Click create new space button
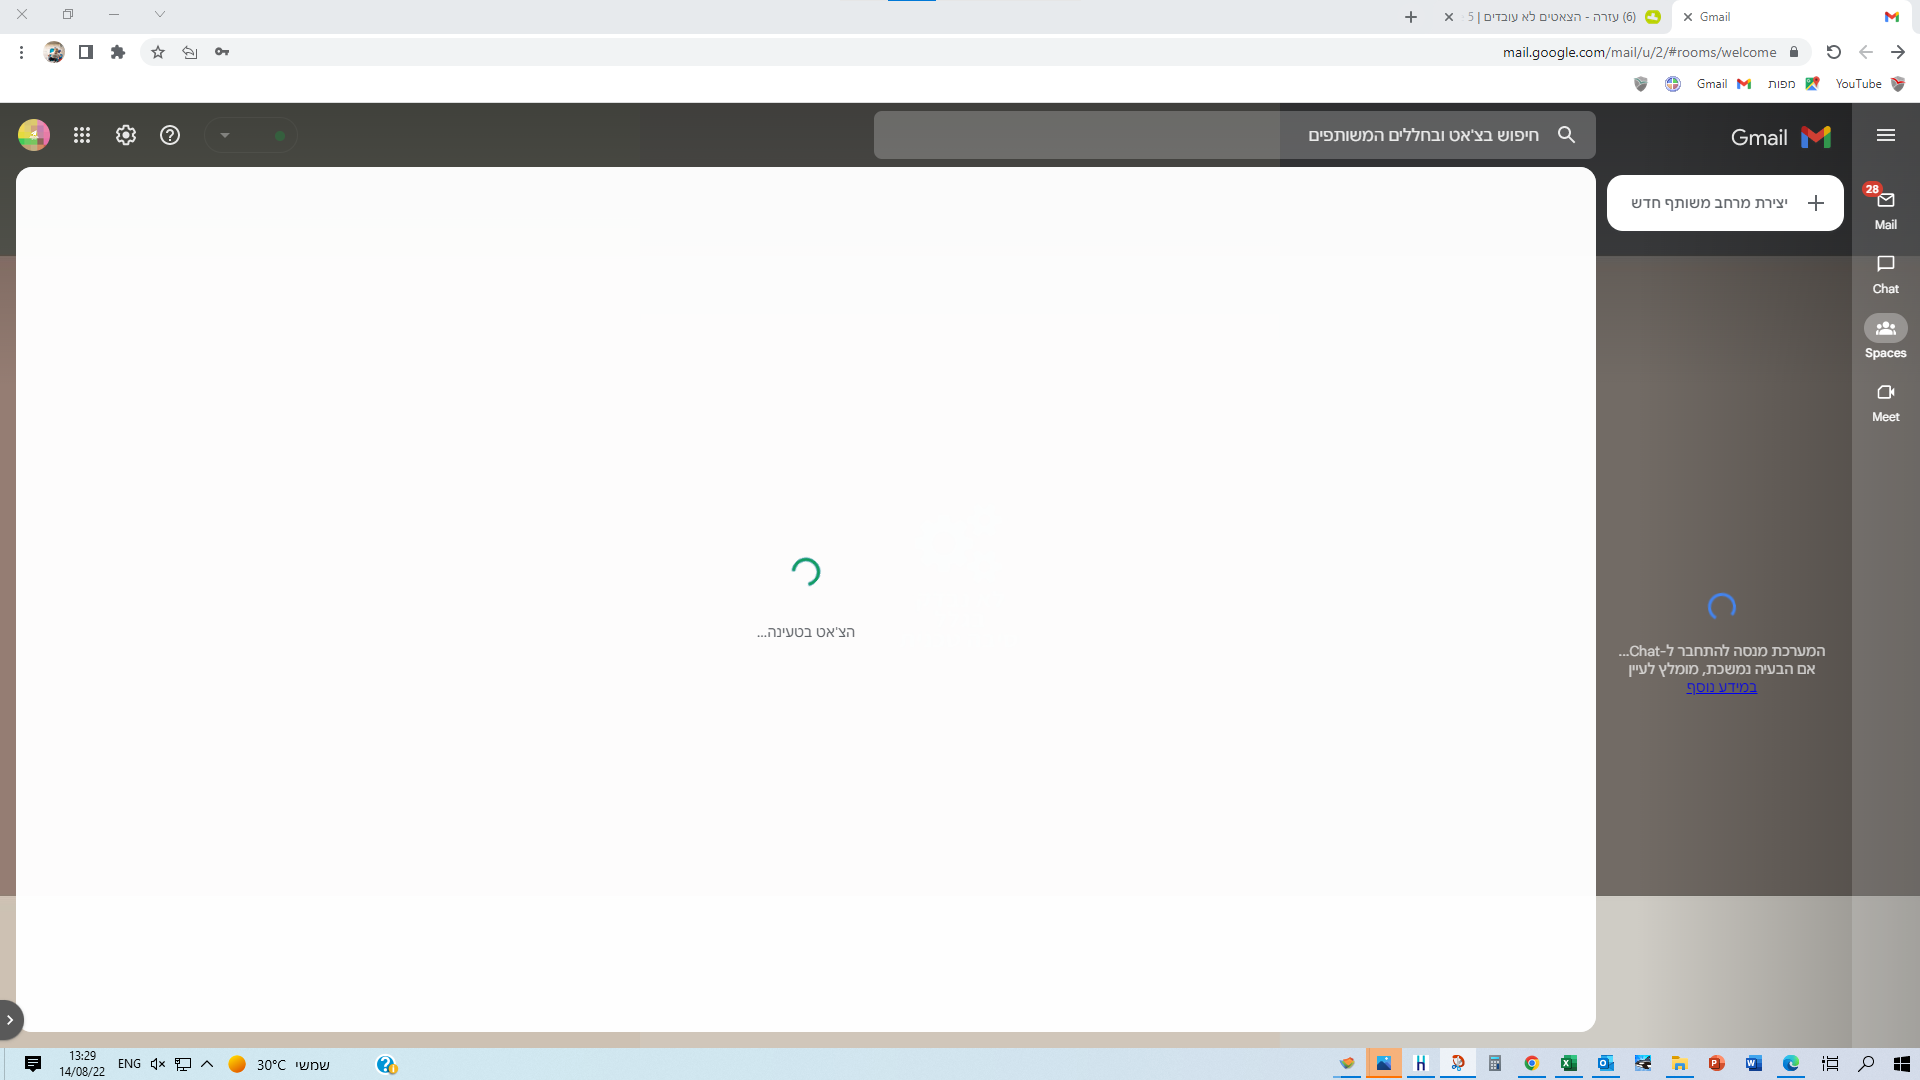The height and width of the screenshot is (1080, 1920). (x=1725, y=203)
